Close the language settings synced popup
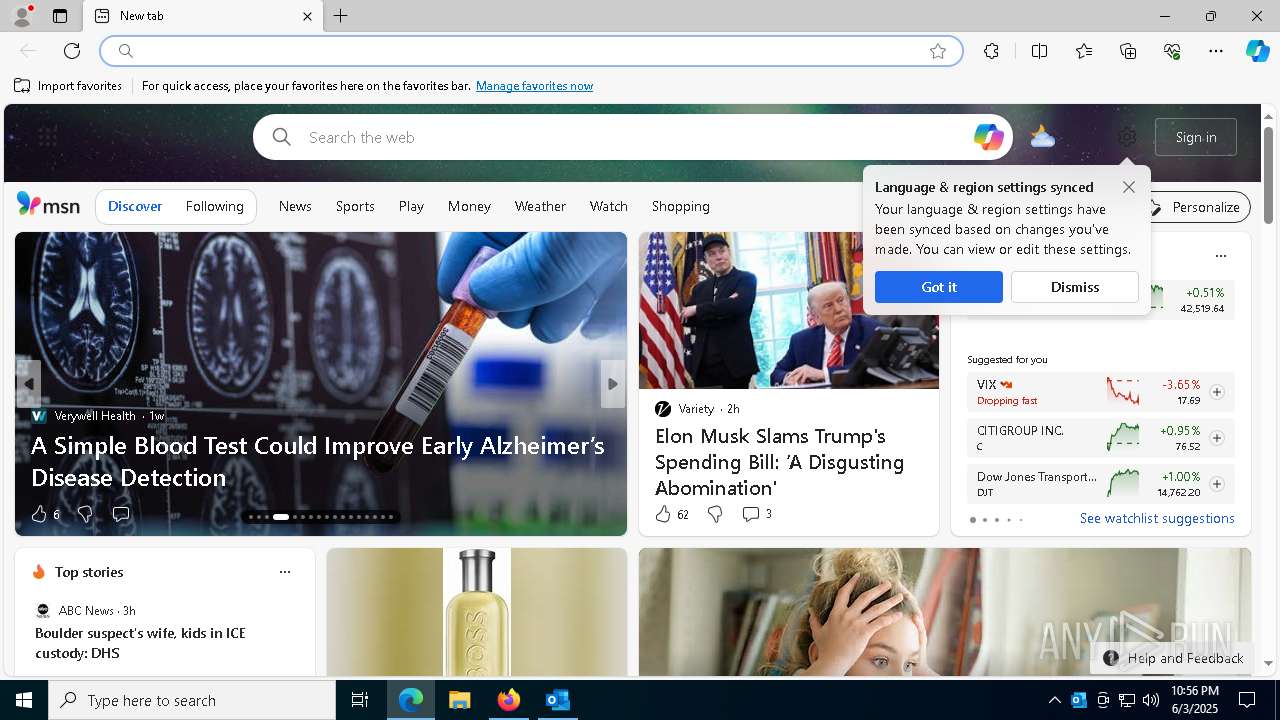The width and height of the screenshot is (1280, 720). pyautogui.click(x=1129, y=187)
